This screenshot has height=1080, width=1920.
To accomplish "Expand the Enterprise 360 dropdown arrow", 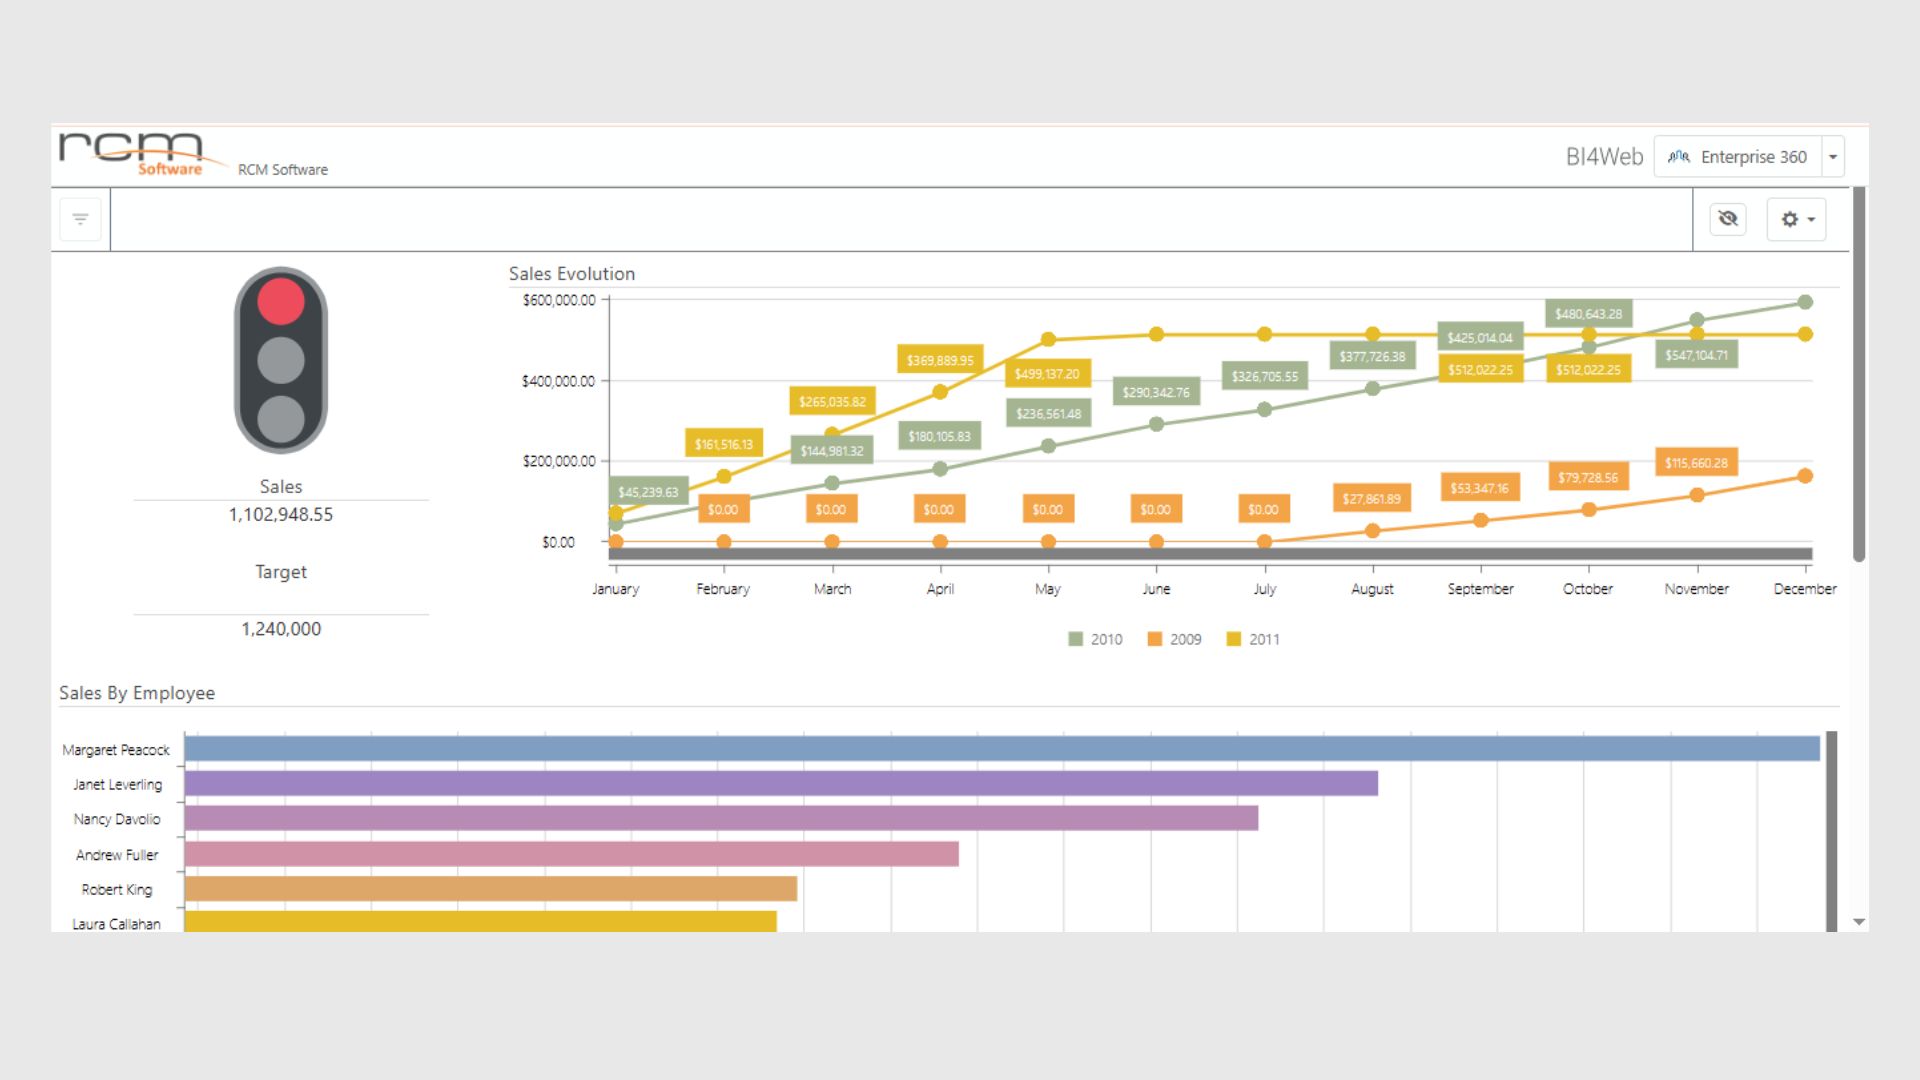I will pyautogui.click(x=1833, y=157).
